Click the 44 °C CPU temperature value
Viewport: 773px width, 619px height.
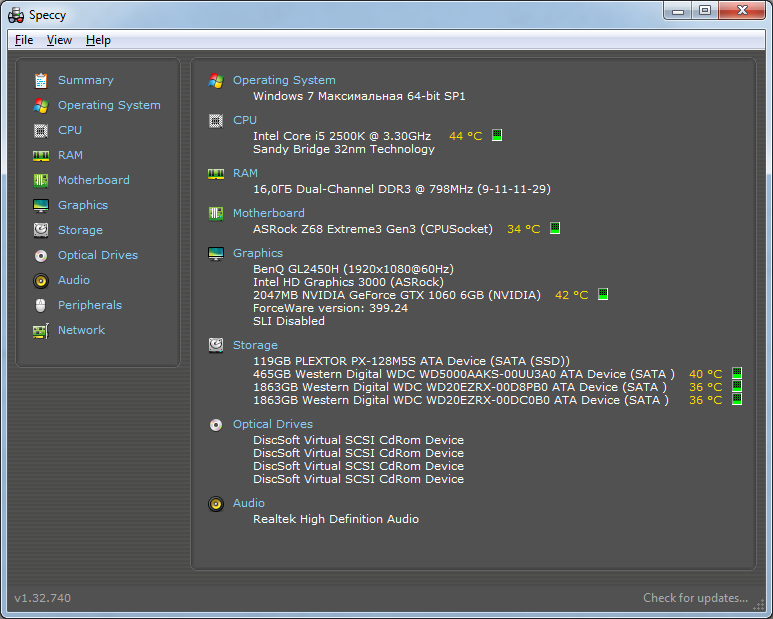[x=465, y=137]
